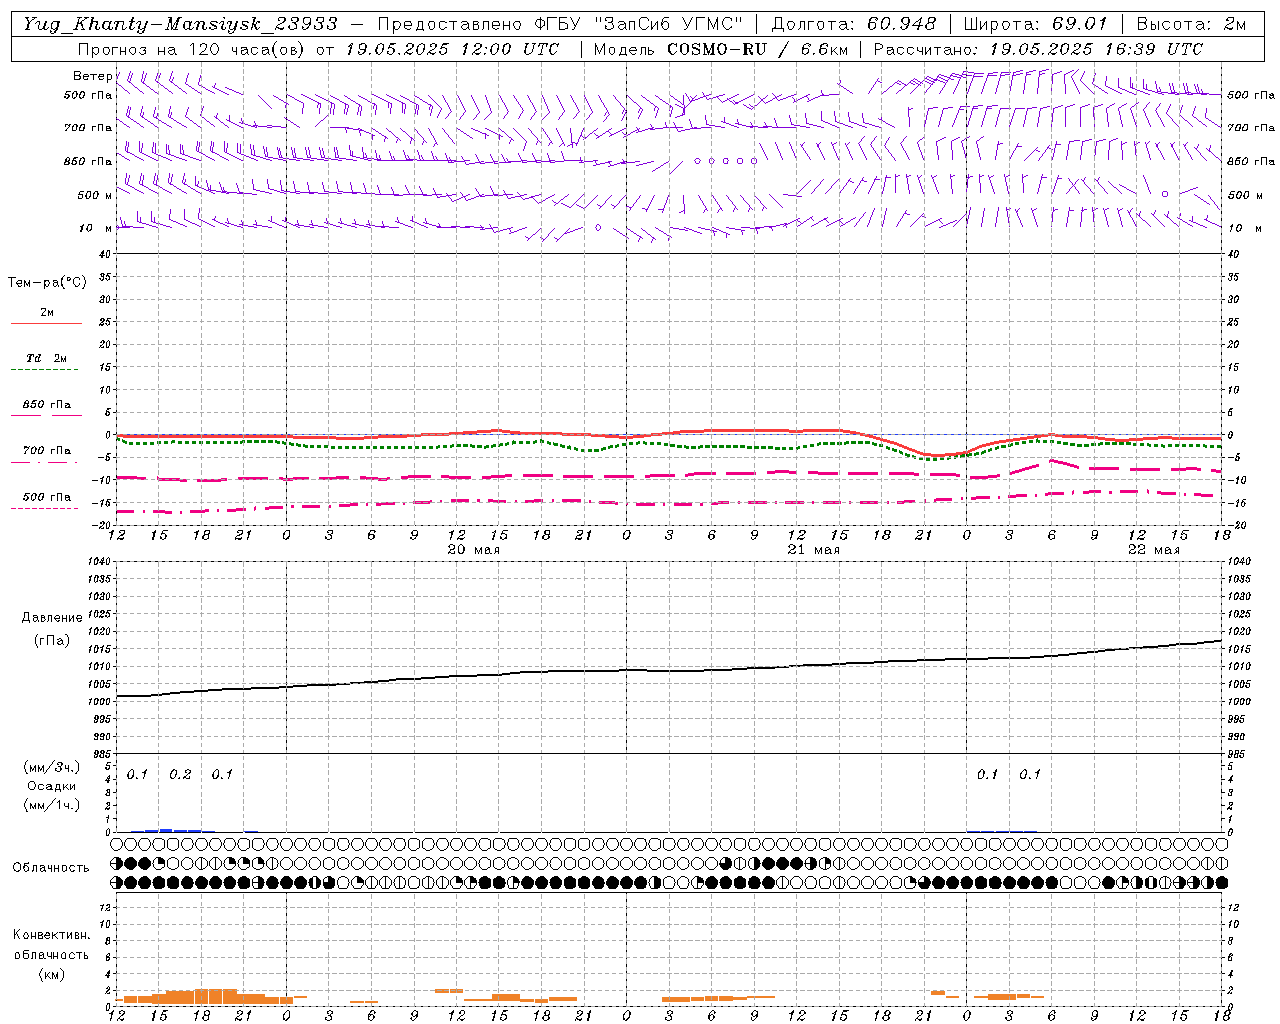The image size is (1280, 1024).
Task: Click the (мм/3ч.) precipitation unit label
Action: (52, 767)
